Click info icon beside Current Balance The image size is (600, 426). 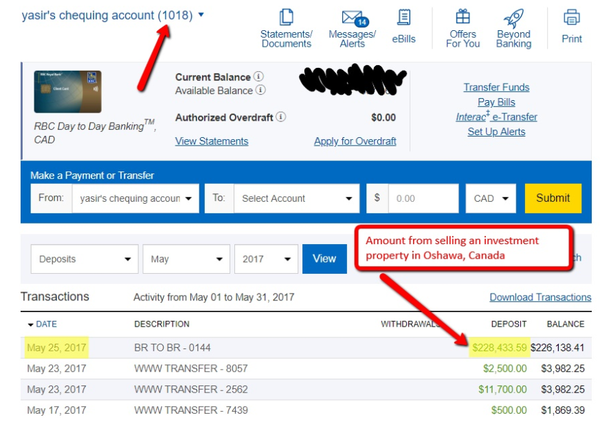coord(259,77)
